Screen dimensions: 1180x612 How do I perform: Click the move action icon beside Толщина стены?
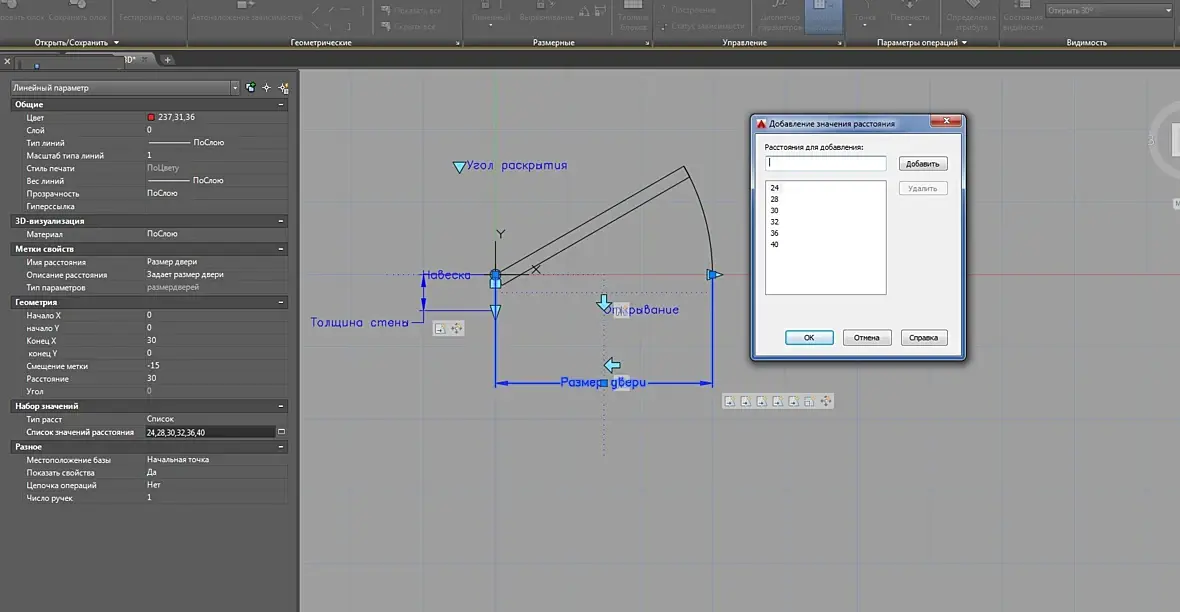[456, 328]
